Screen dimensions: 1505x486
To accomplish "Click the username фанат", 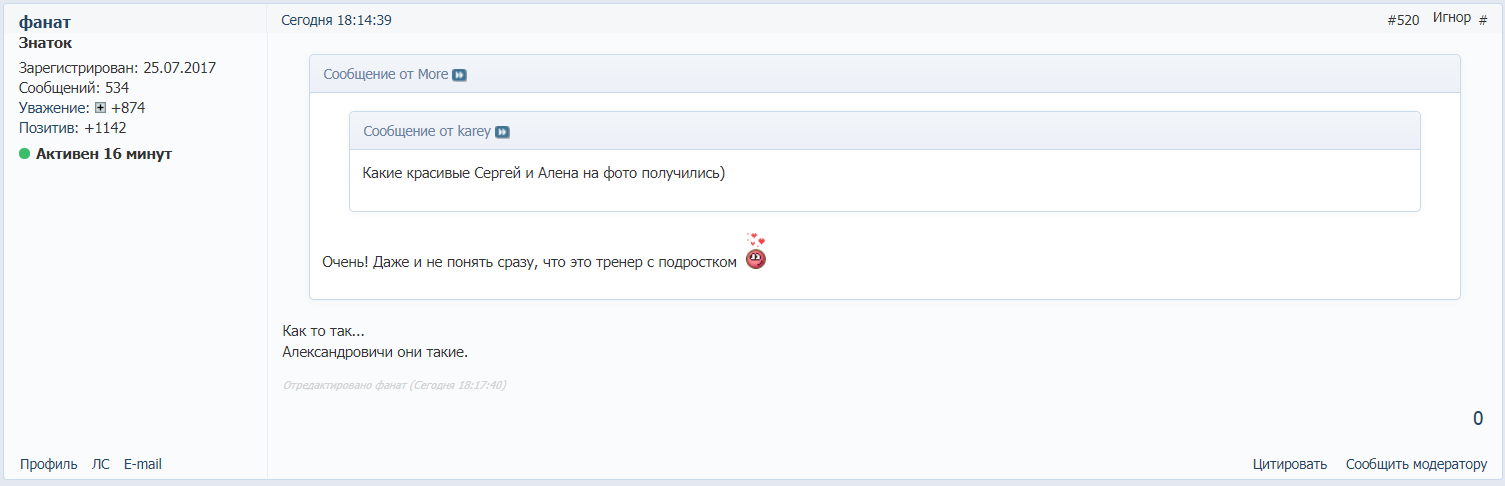I will click(44, 22).
